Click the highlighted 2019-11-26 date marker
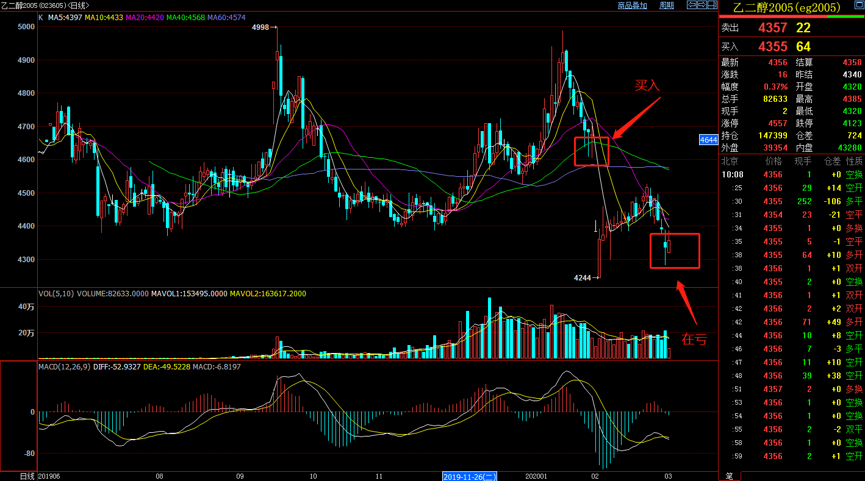This screenshot has height=481, width=865. pyautogui.click(x=471, y=476)
